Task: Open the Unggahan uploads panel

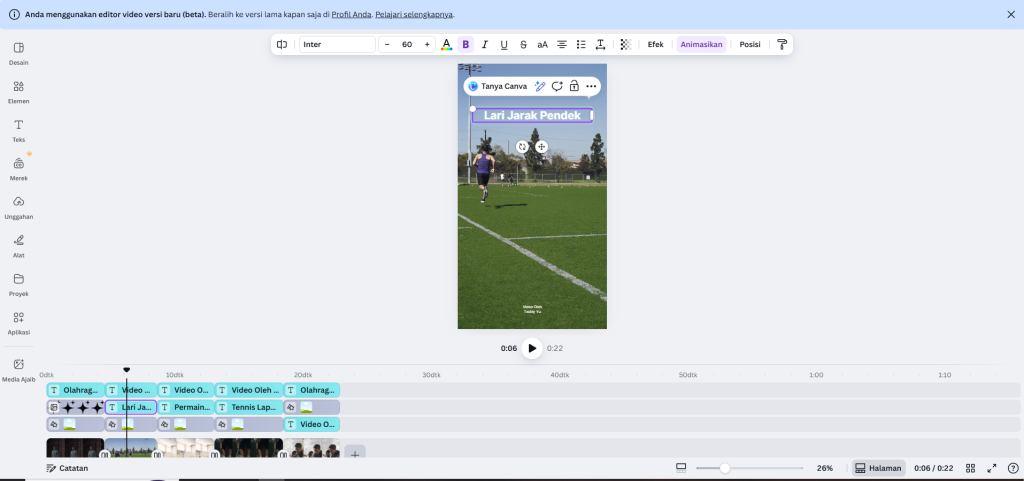Action: coord(18,208)
